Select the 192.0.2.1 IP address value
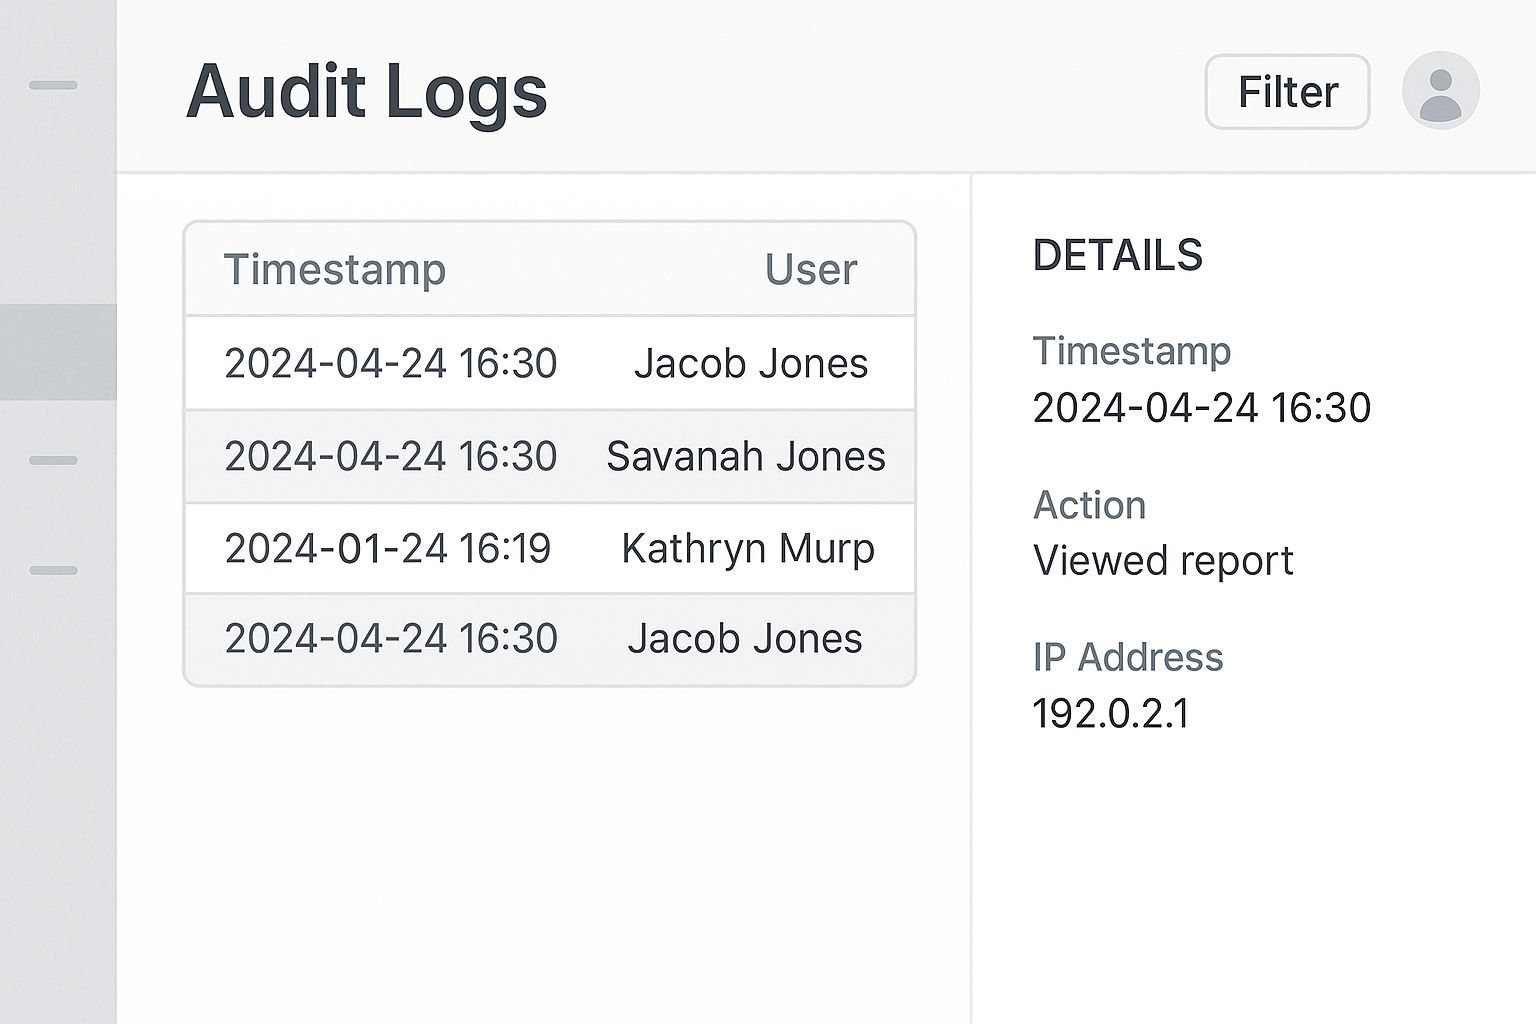 (x=1110, y=714)
